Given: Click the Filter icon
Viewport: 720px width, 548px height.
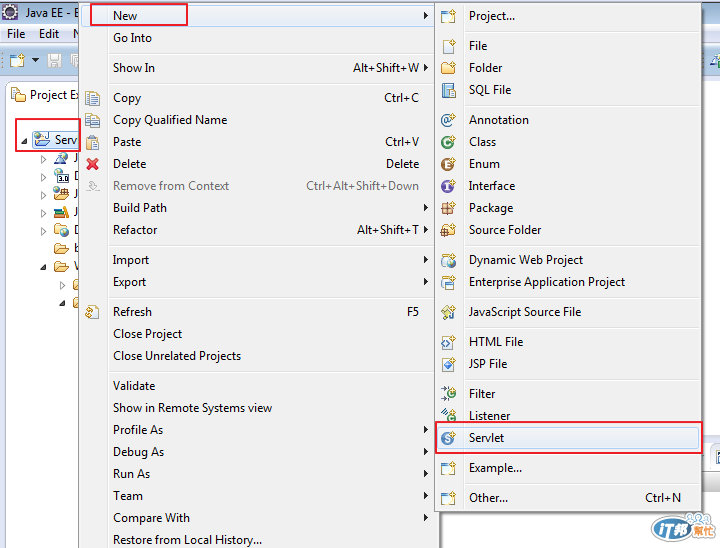Looking at the screenshot, I should (x=448, y=394).
